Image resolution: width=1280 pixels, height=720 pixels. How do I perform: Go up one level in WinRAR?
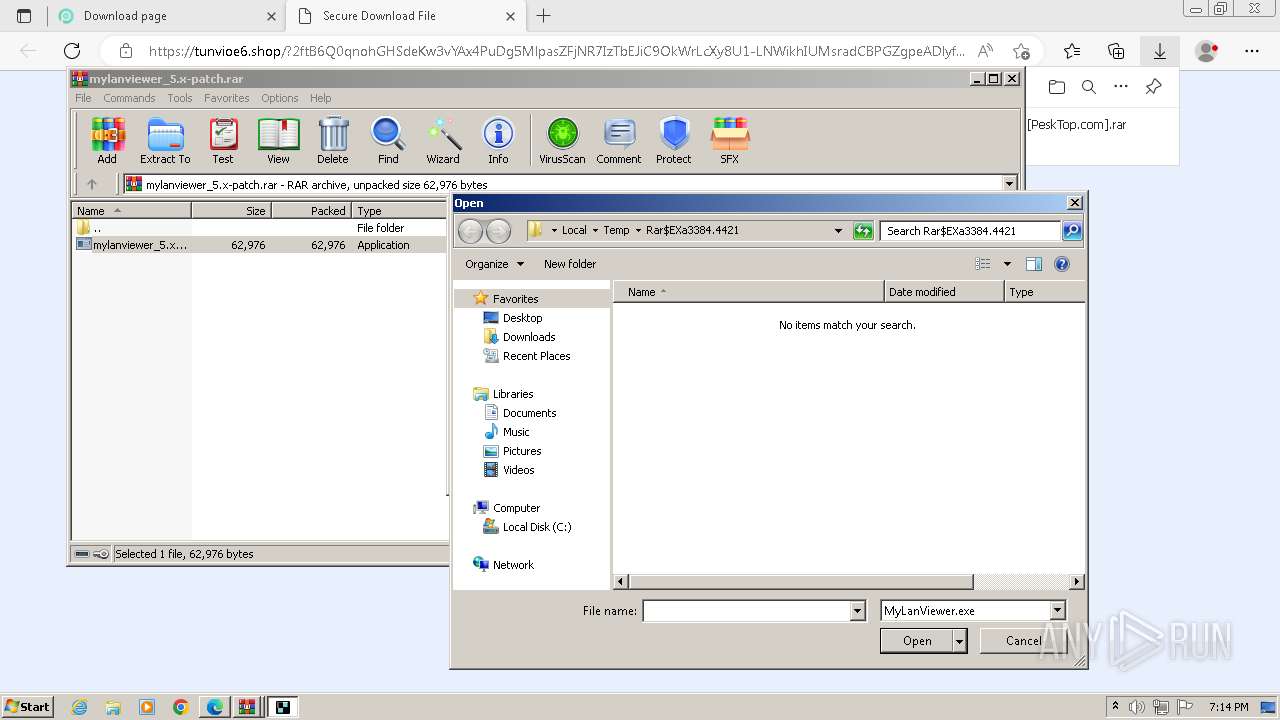[x=92, y=184]
